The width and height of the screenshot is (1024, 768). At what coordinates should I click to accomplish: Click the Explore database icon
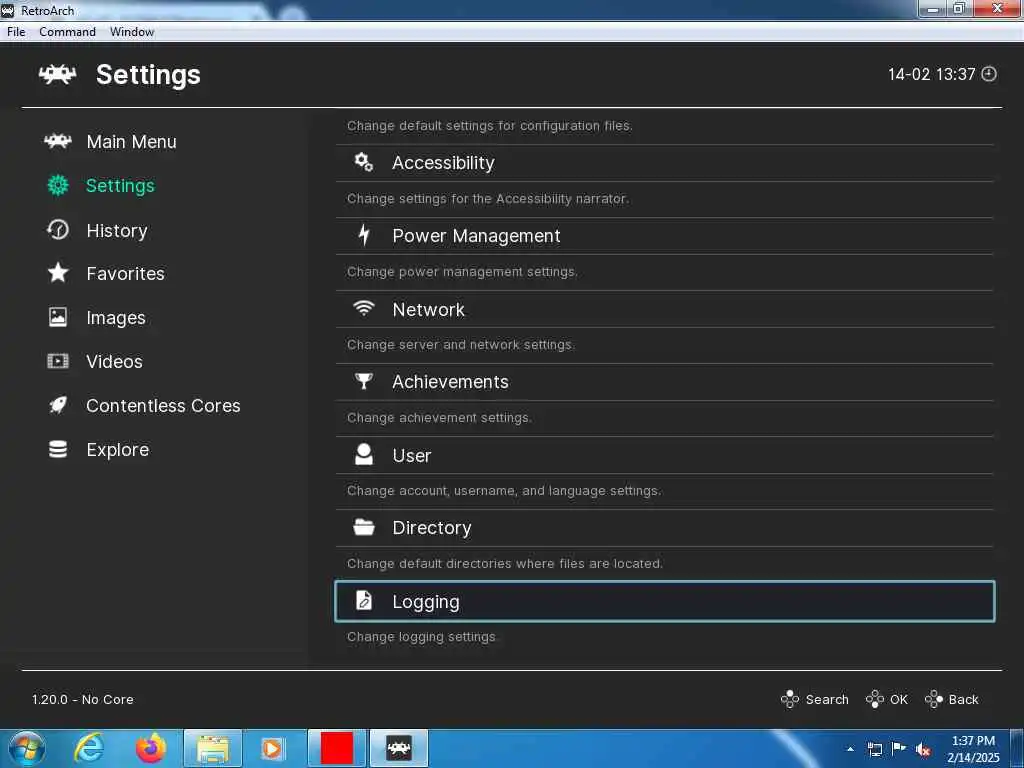point(57,449)
